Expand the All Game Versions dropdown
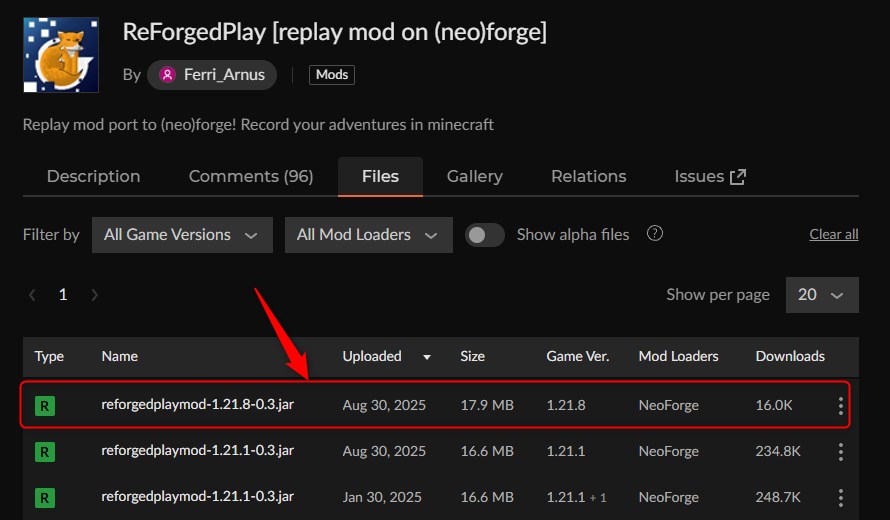Viewport: 890px width, 520px height. pos(182,235)
